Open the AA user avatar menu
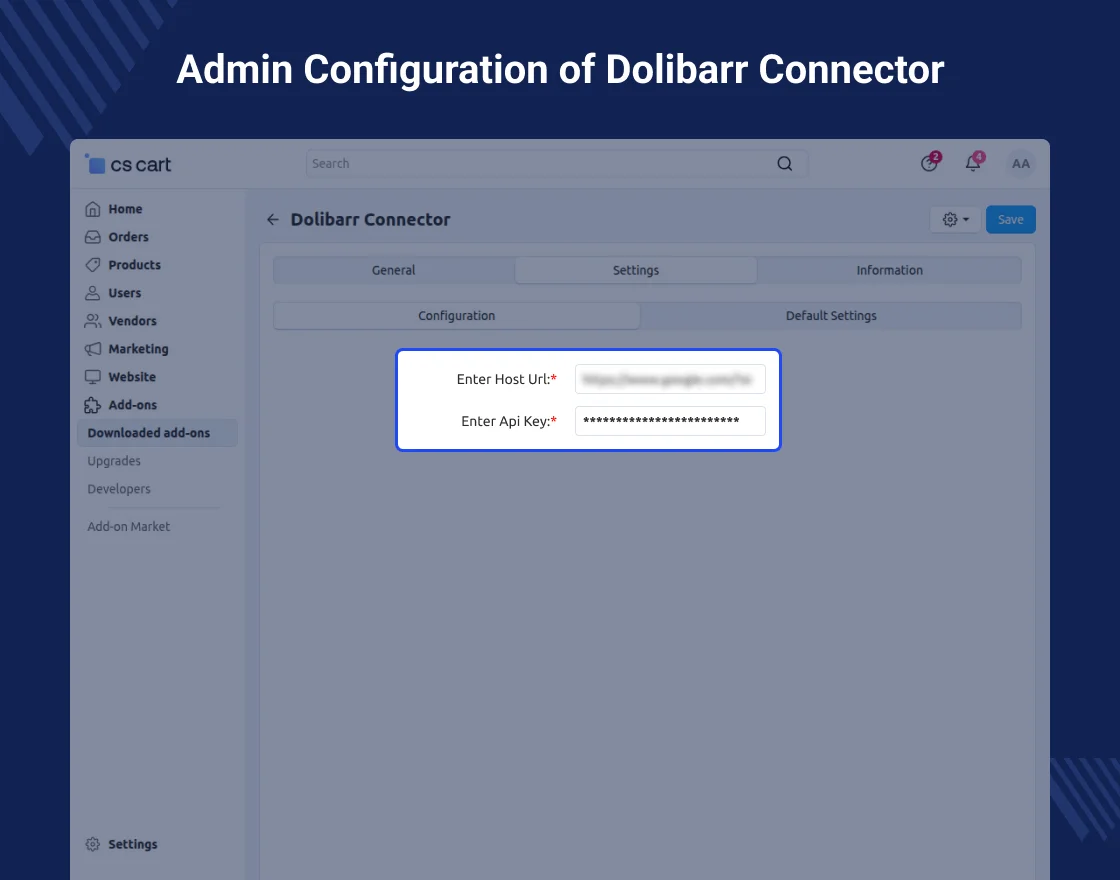1120x880 pixels. 1021,164
